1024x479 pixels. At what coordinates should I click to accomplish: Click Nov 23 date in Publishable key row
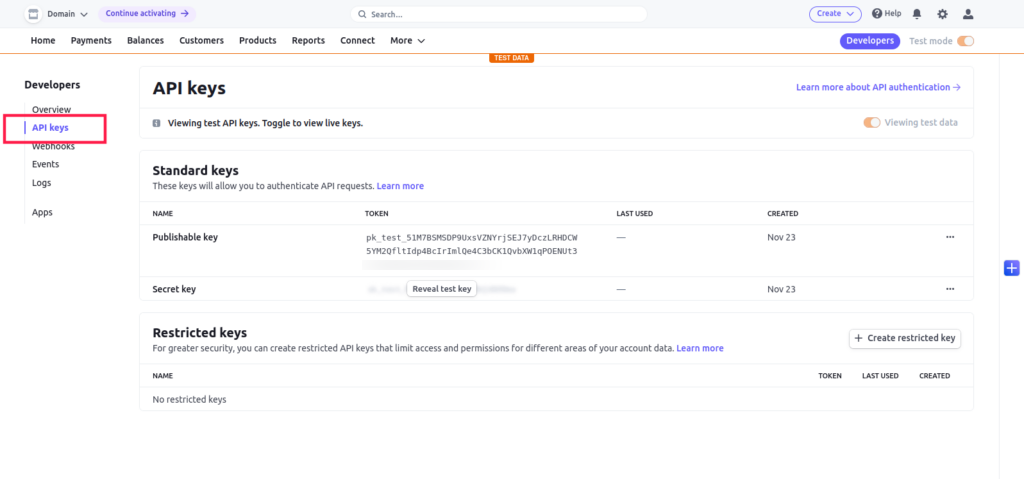781,237
